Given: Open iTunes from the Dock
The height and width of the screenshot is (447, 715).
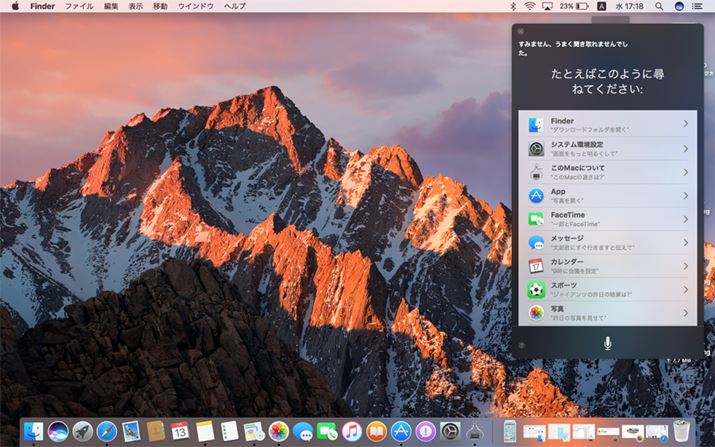Looking at the screenshot, I should click(352, 431).
